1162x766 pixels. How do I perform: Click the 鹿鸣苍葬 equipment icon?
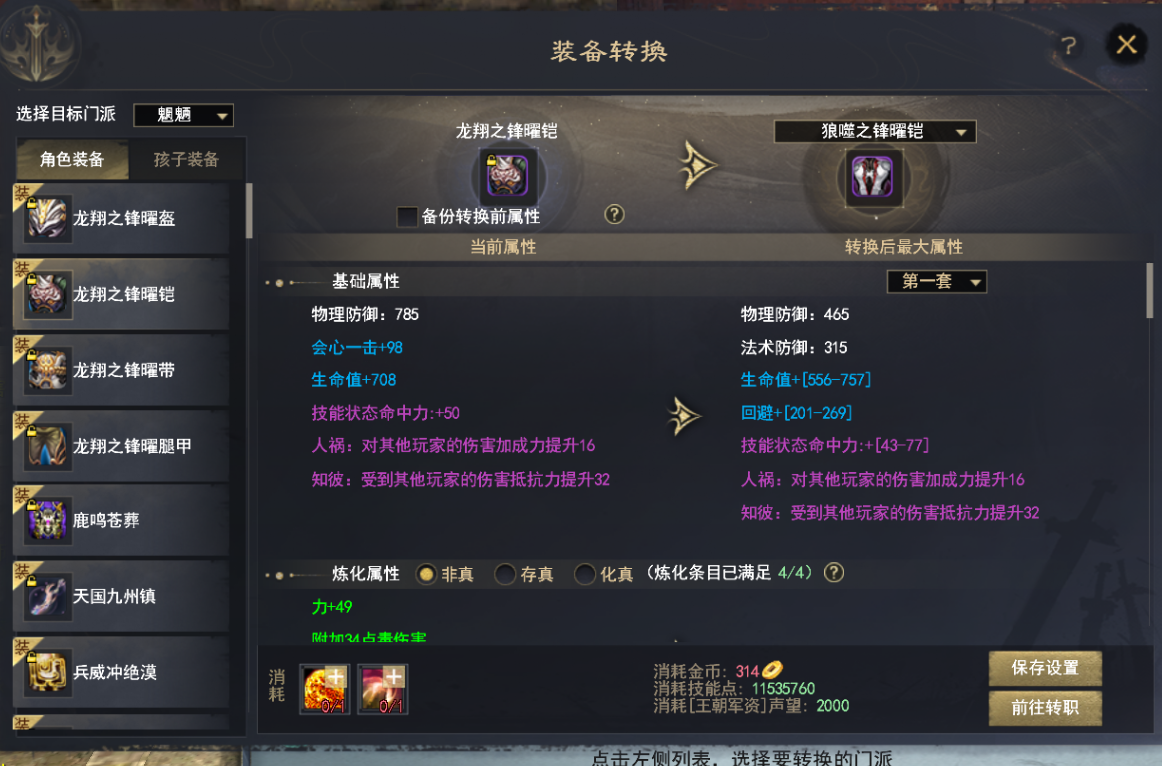[47, 521]
